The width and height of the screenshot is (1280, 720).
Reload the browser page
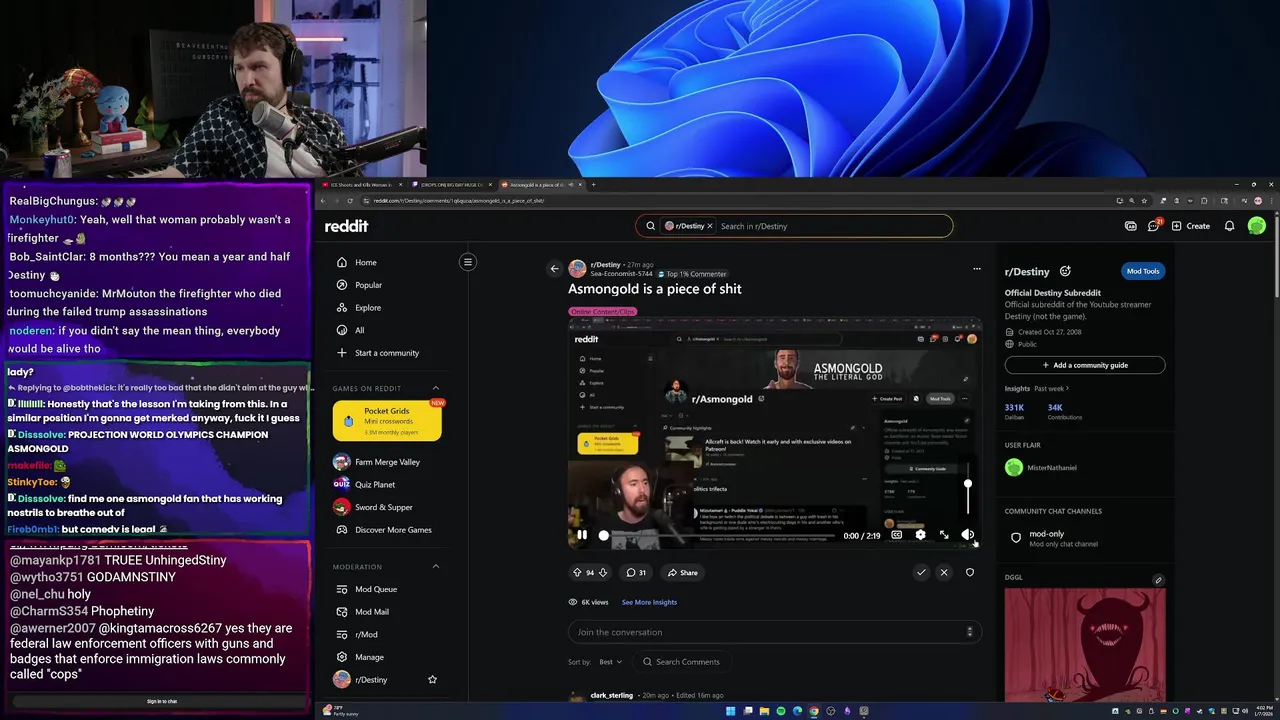pos(350,201)
